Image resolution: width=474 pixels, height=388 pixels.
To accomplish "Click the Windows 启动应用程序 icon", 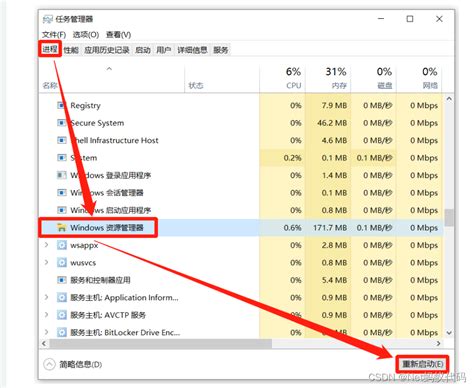I will tap(61, 210).
